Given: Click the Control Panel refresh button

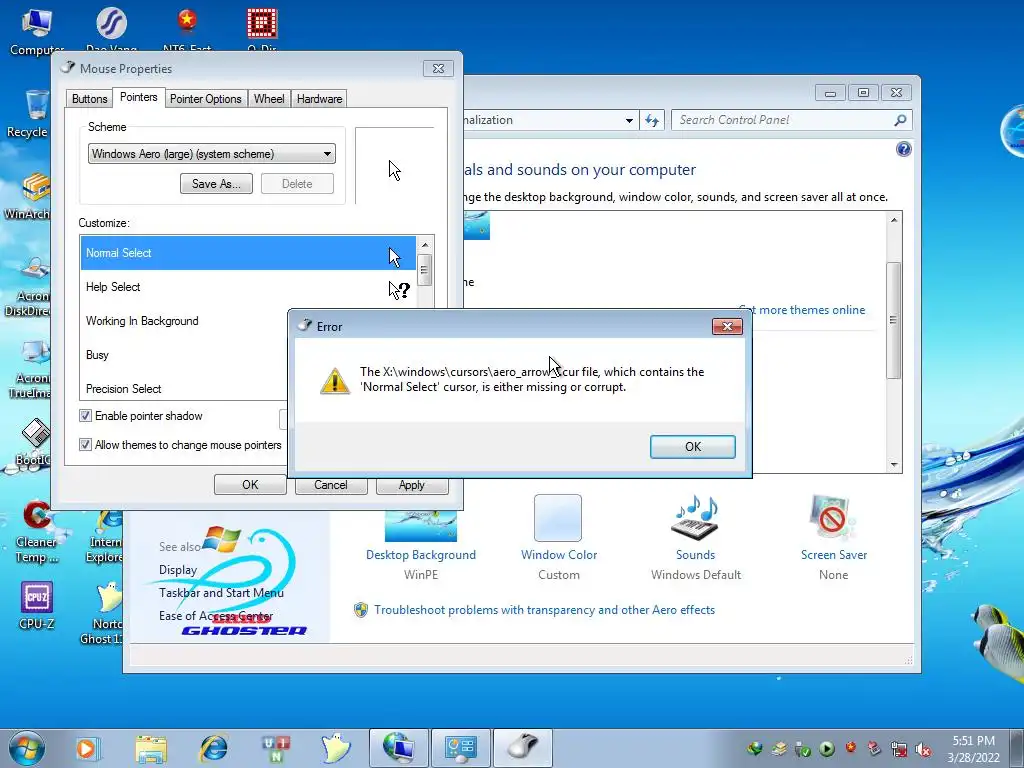Looking at the screenshot, I should 652,120.
